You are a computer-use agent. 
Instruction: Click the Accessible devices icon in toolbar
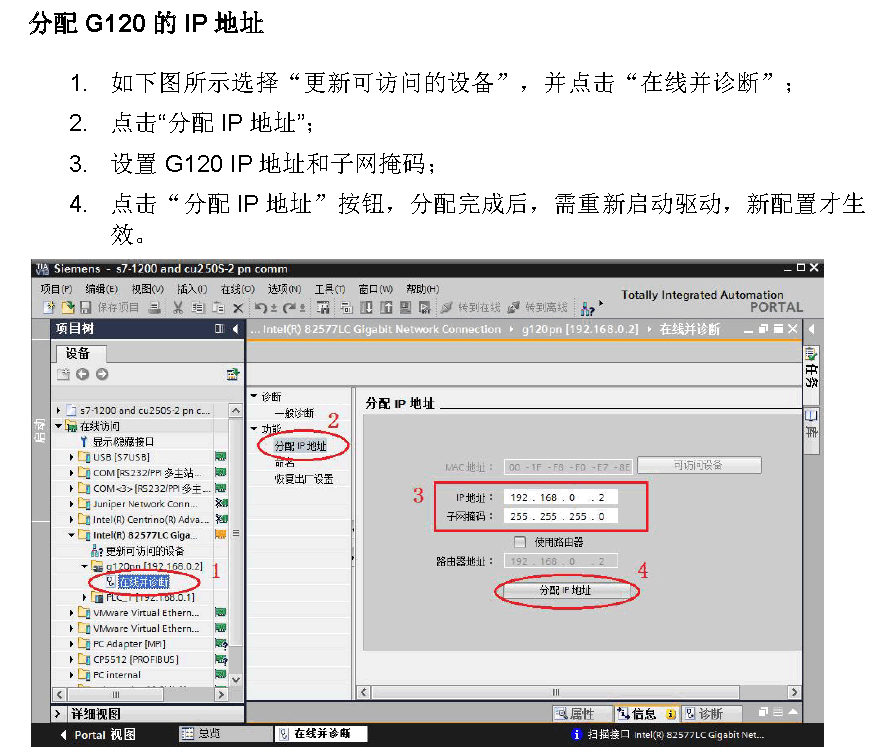point(587,308)
